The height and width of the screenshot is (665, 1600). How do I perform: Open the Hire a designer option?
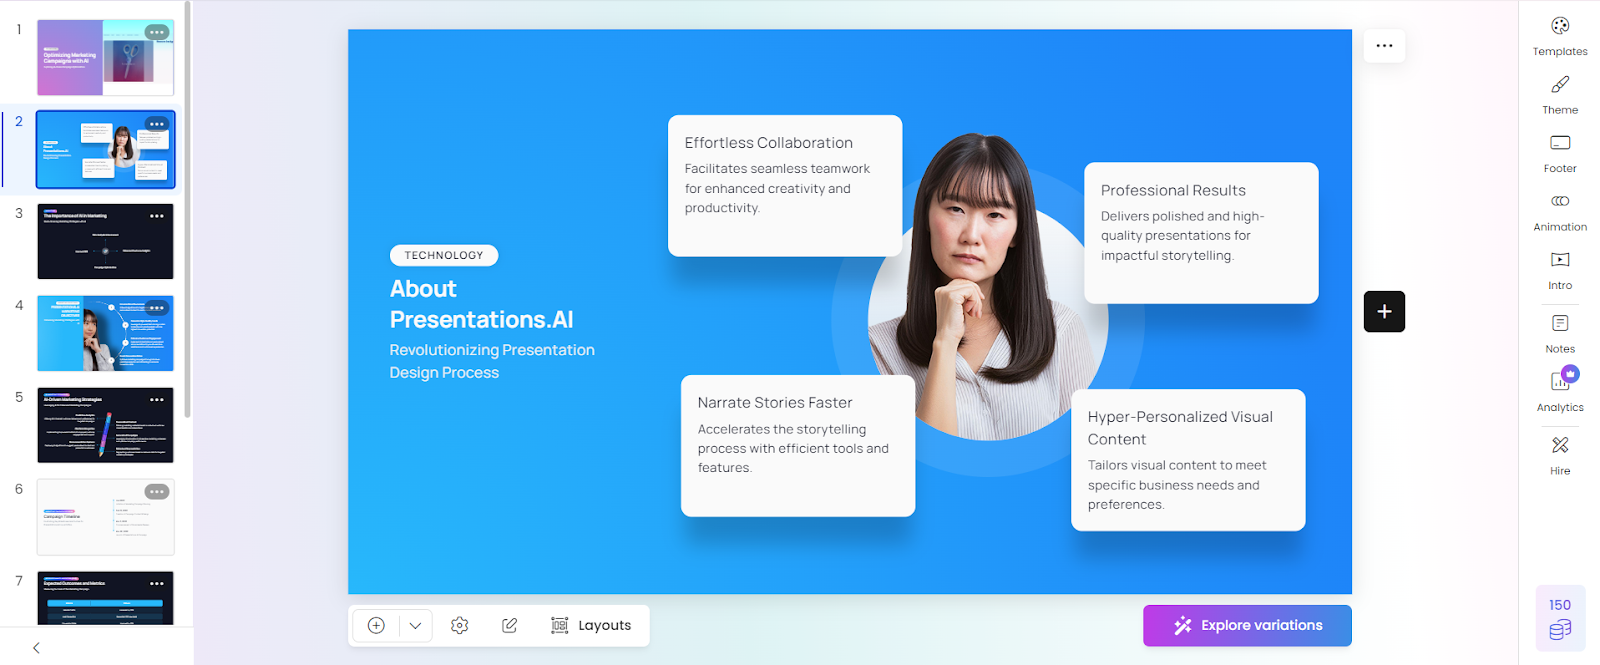click(x=1559, y=455)
